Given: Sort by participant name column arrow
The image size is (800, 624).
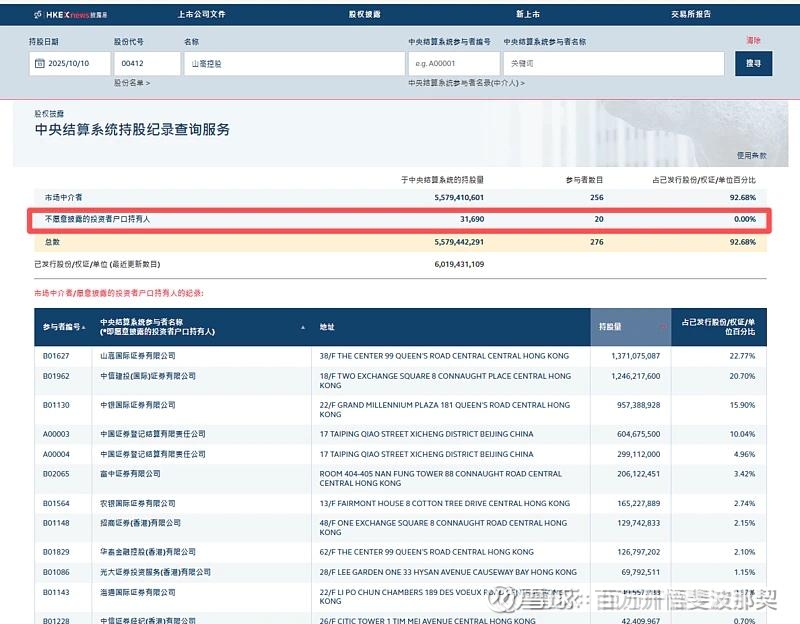Looking at the screenshot, I should click(x=303, y=327).
